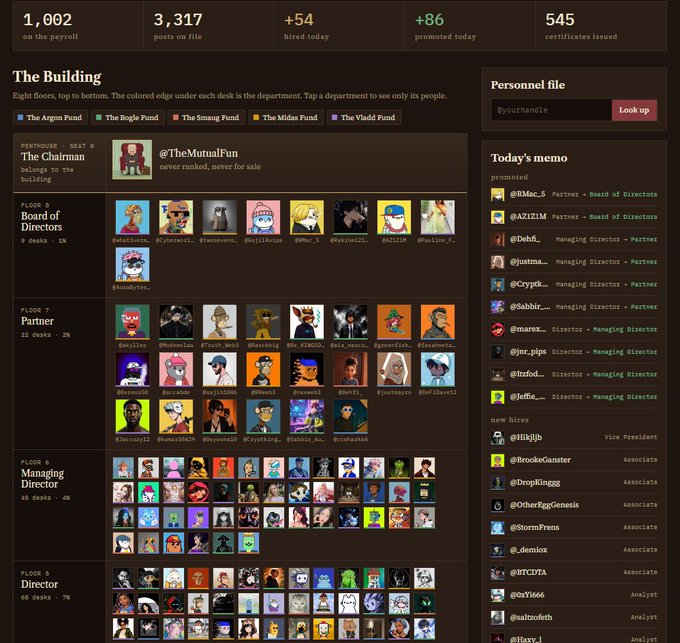This screenshot has width=680, height=643.
Task: Select the @sajib1006 avatar with blue cap
Action: point(220,369)
